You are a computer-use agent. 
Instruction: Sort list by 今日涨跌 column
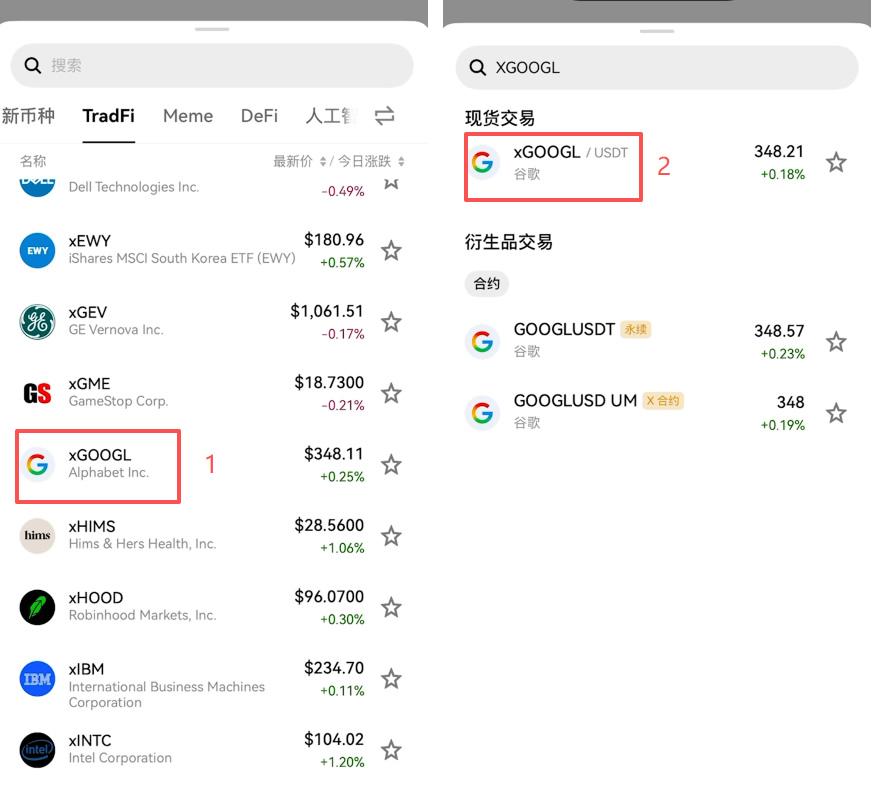click(371, 161)
